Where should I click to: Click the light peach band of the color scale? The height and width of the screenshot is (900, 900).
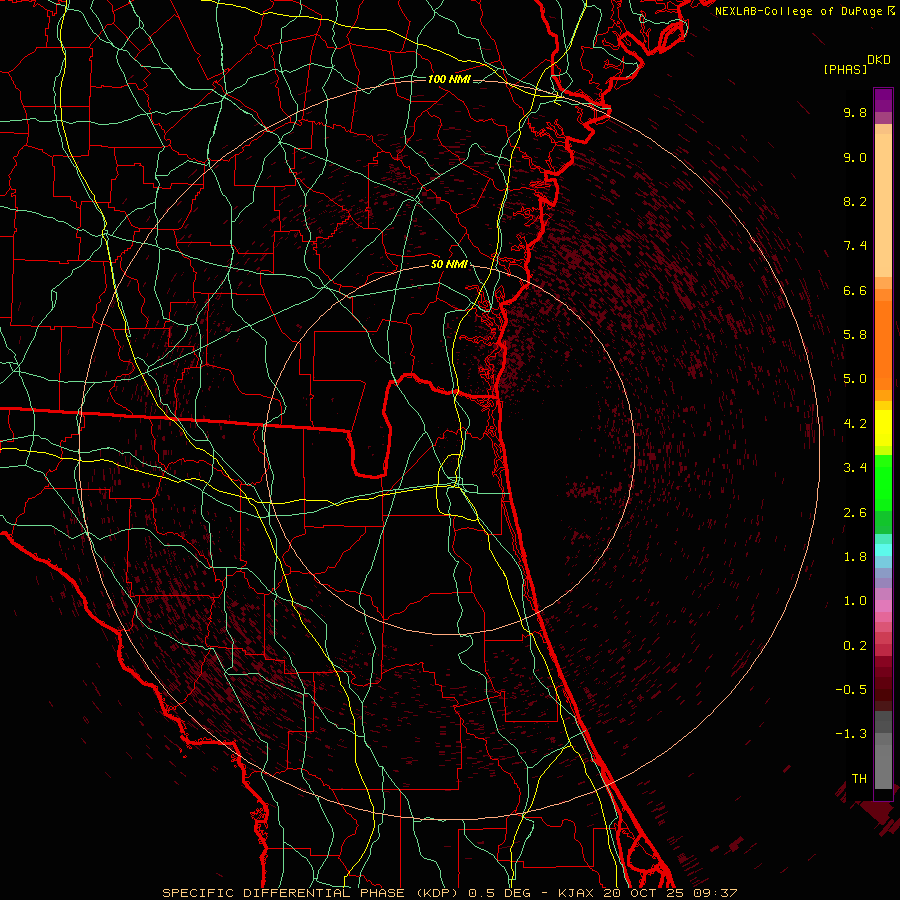883,205
